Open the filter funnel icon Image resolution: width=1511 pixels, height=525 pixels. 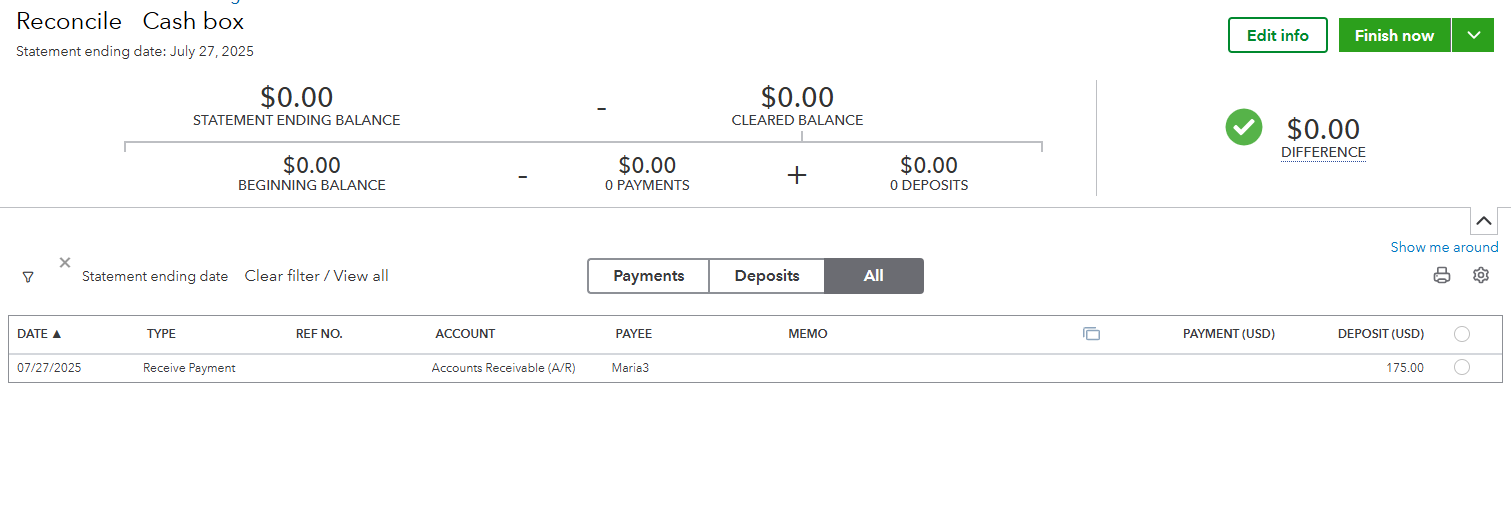coord(28,277)
